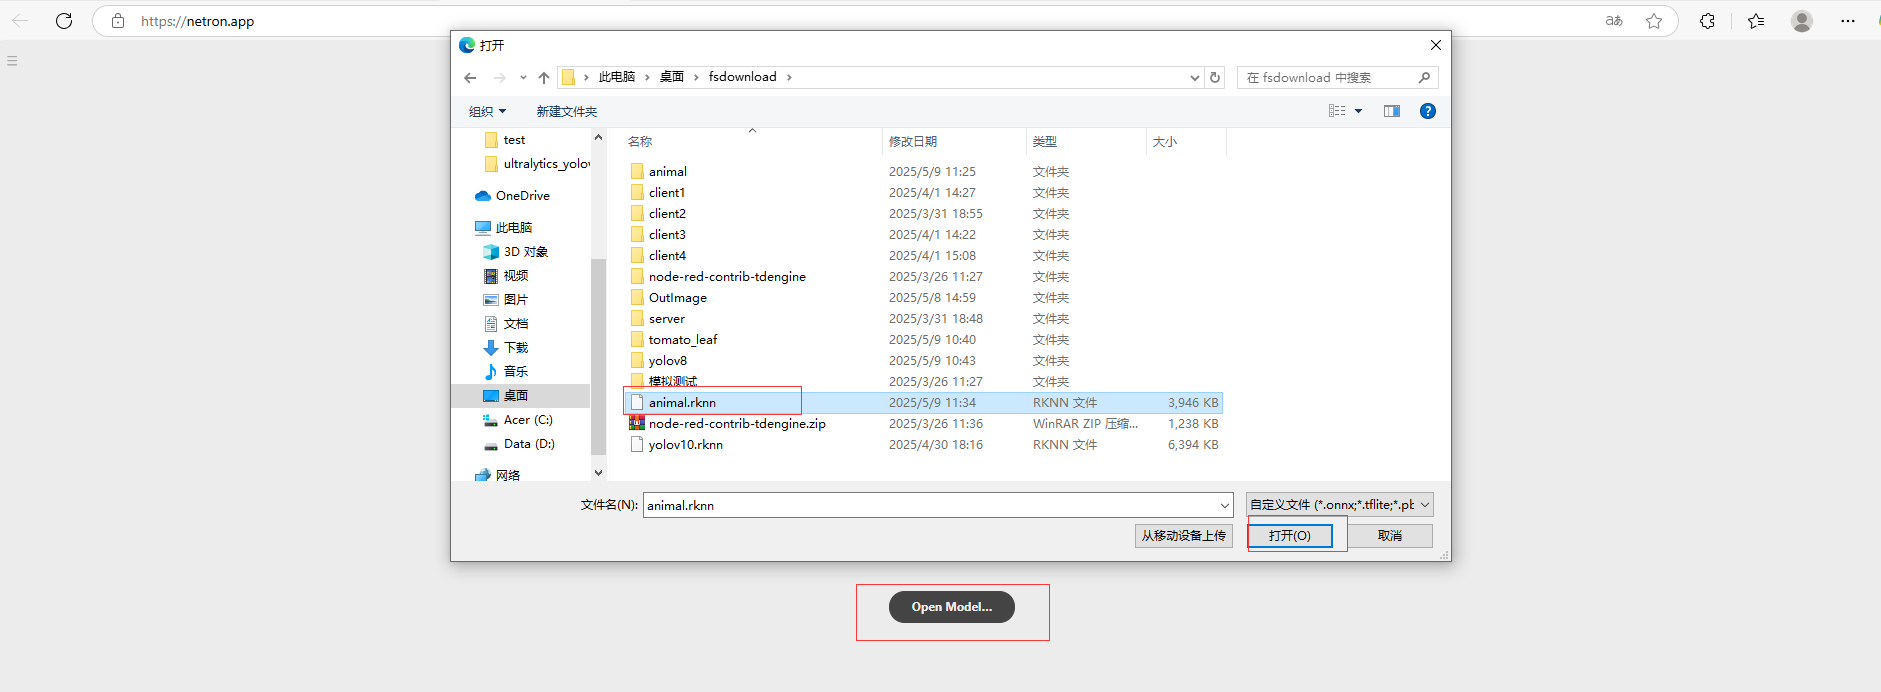The image size is (1881, 692).
Task: Click the browser favorites star icon
Action: point(1654,21)
